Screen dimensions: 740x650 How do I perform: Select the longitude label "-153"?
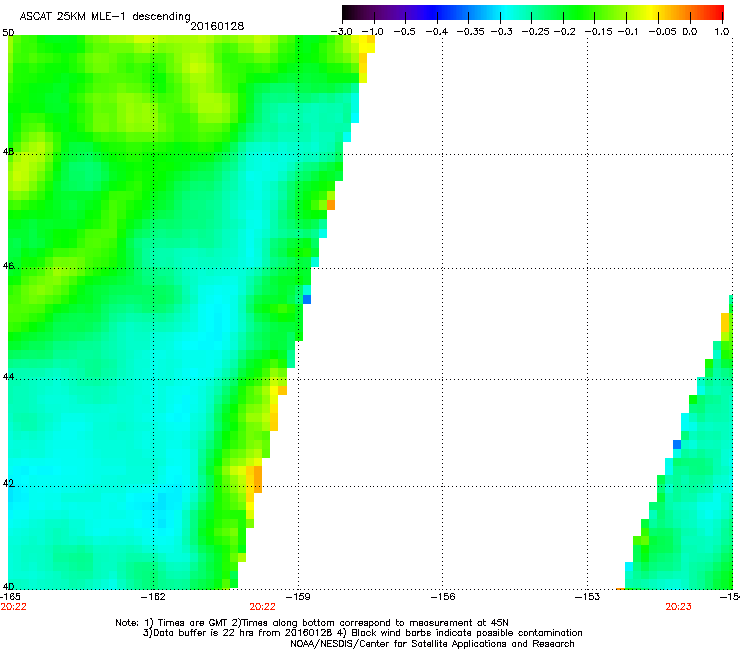(587, 597)
